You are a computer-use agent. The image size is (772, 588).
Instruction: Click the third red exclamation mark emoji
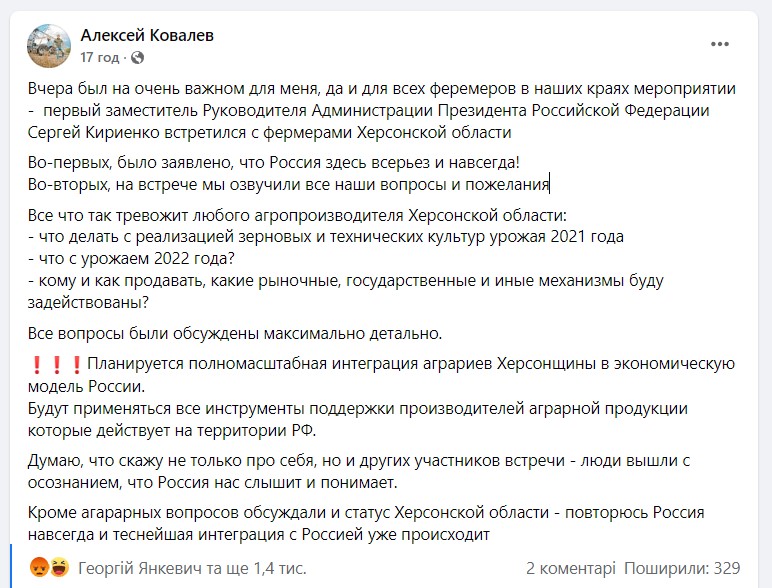[74, 364]
